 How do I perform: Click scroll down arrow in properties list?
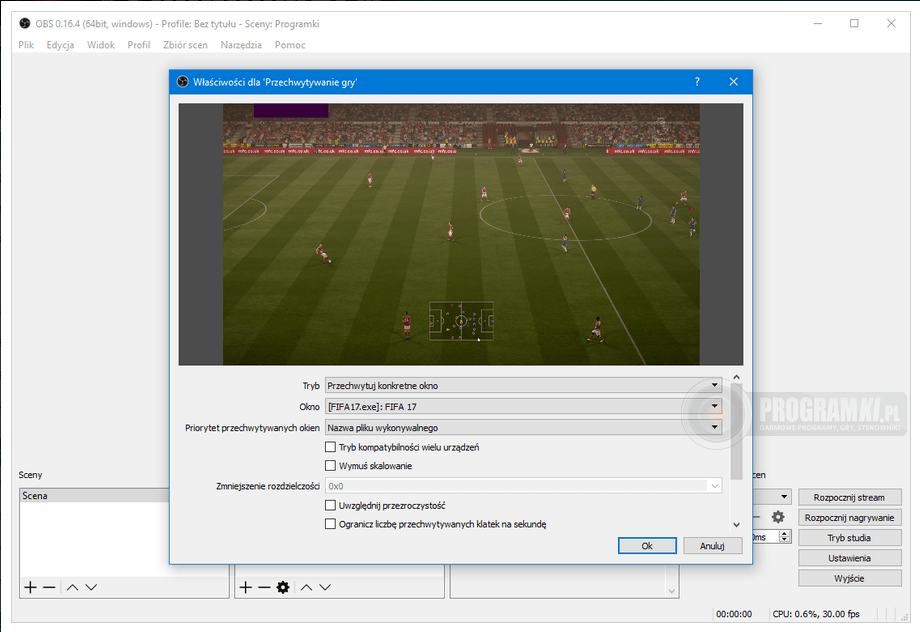(x=737, y=525)
